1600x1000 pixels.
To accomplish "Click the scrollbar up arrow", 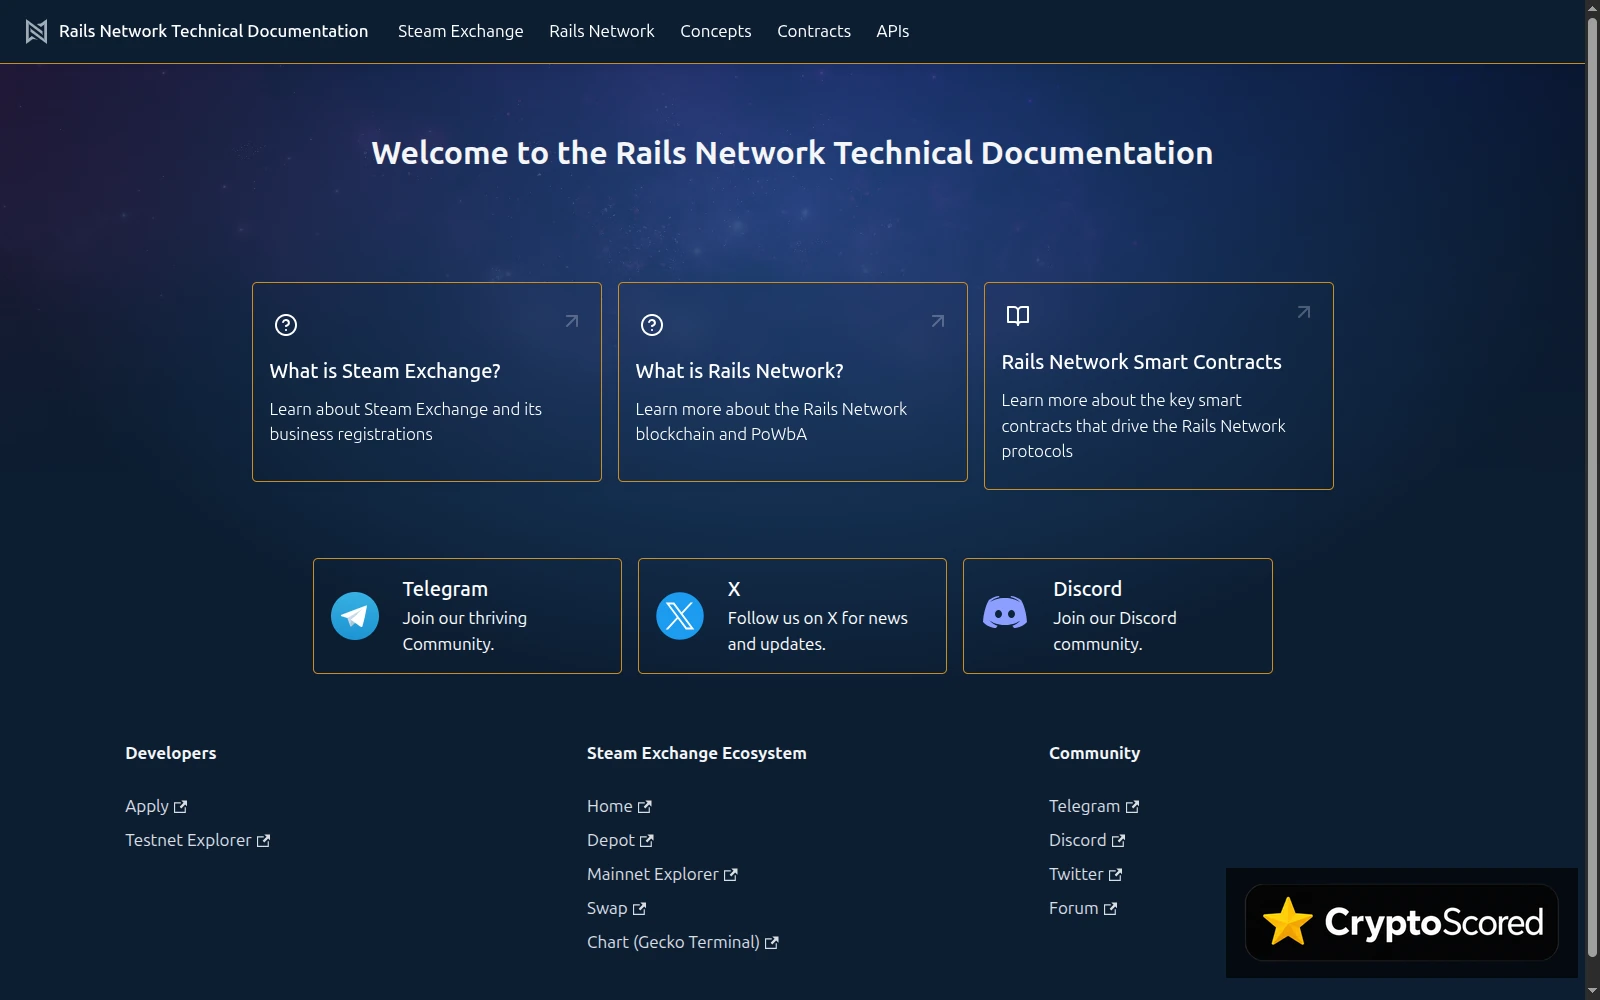I will [x=1592, y=8].
